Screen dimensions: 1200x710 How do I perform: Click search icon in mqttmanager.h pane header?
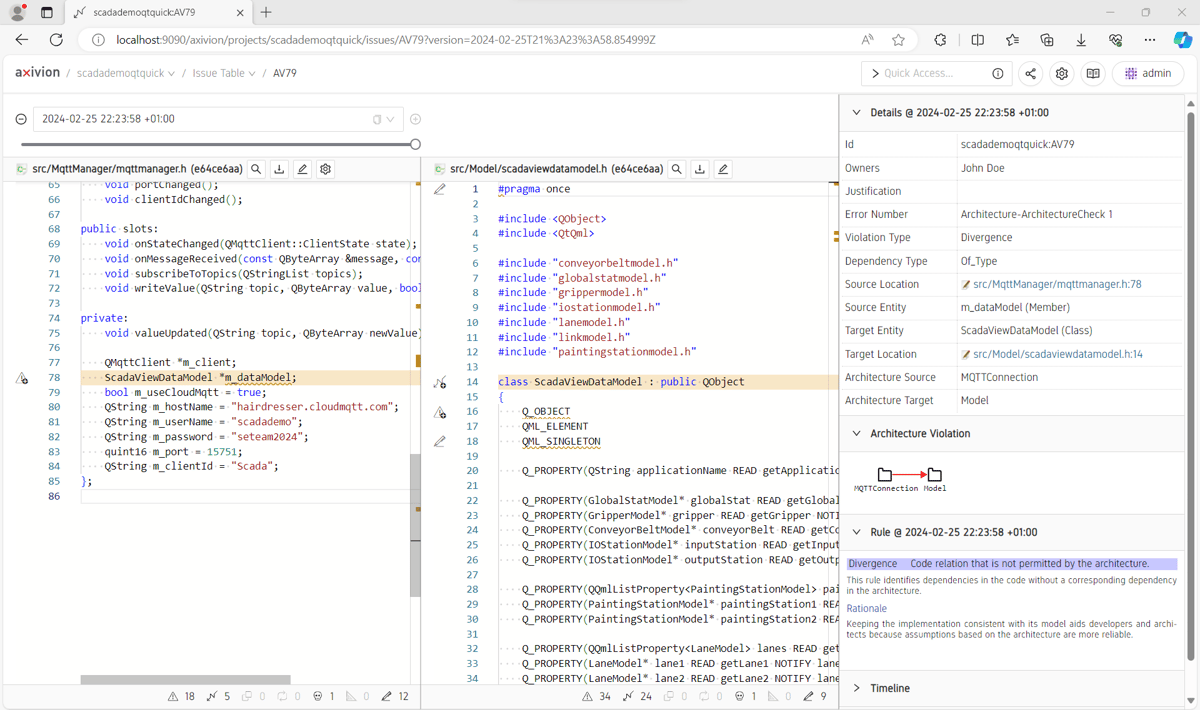tap(256, 170)
